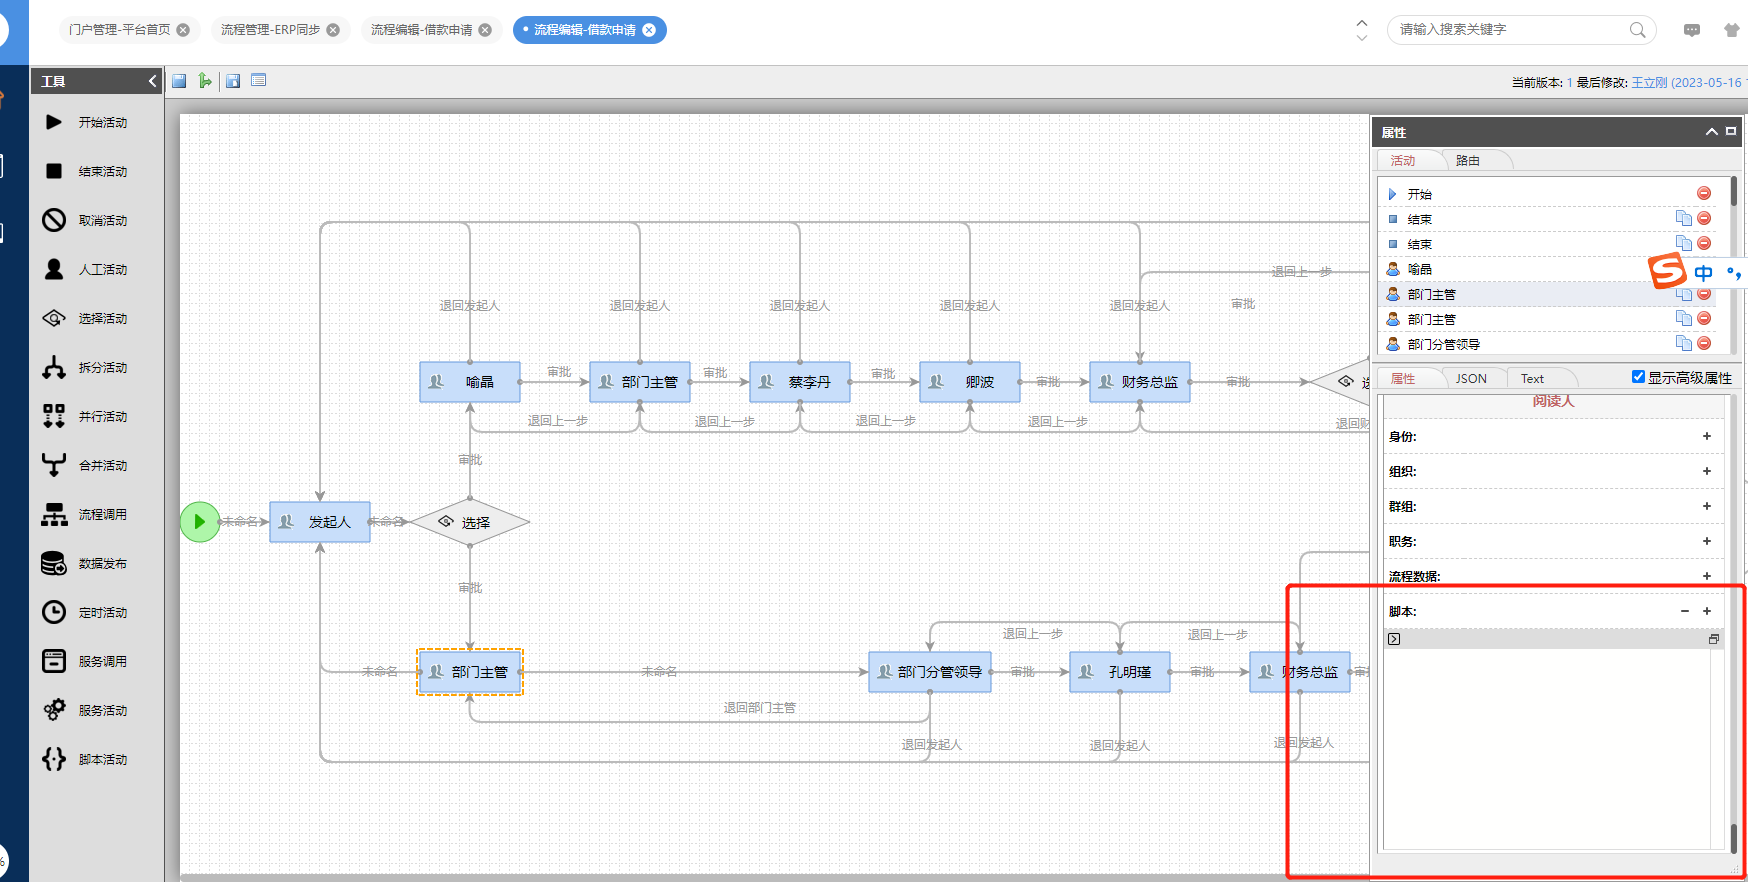Screen dimensions: 1748x882
Task: Choose the 拆分活动 tool
Action: [x=54, y=367]
